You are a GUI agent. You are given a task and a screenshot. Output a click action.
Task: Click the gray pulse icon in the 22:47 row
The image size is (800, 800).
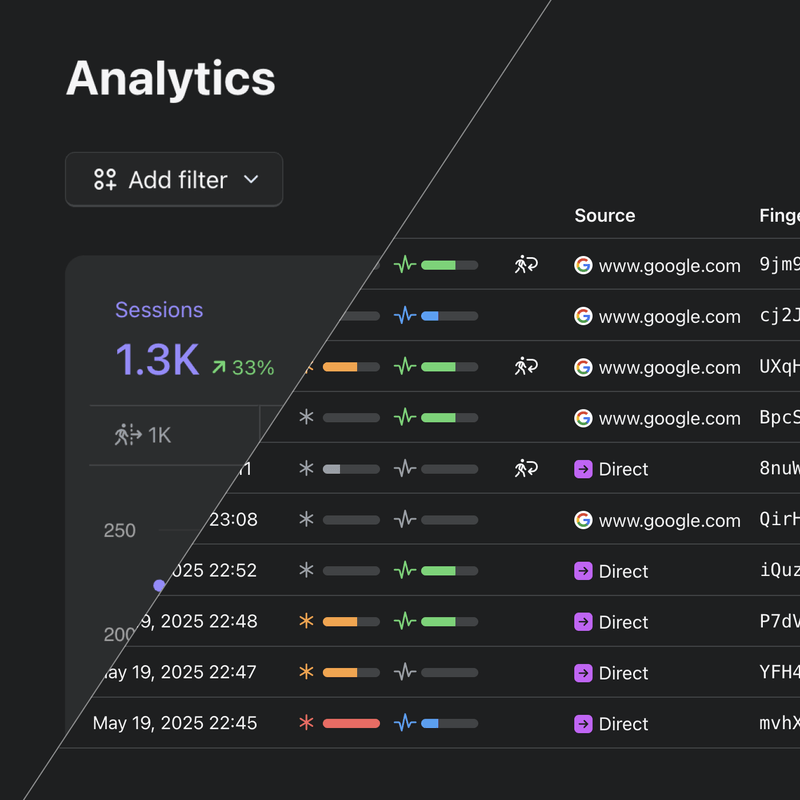[x=405, y=672]
